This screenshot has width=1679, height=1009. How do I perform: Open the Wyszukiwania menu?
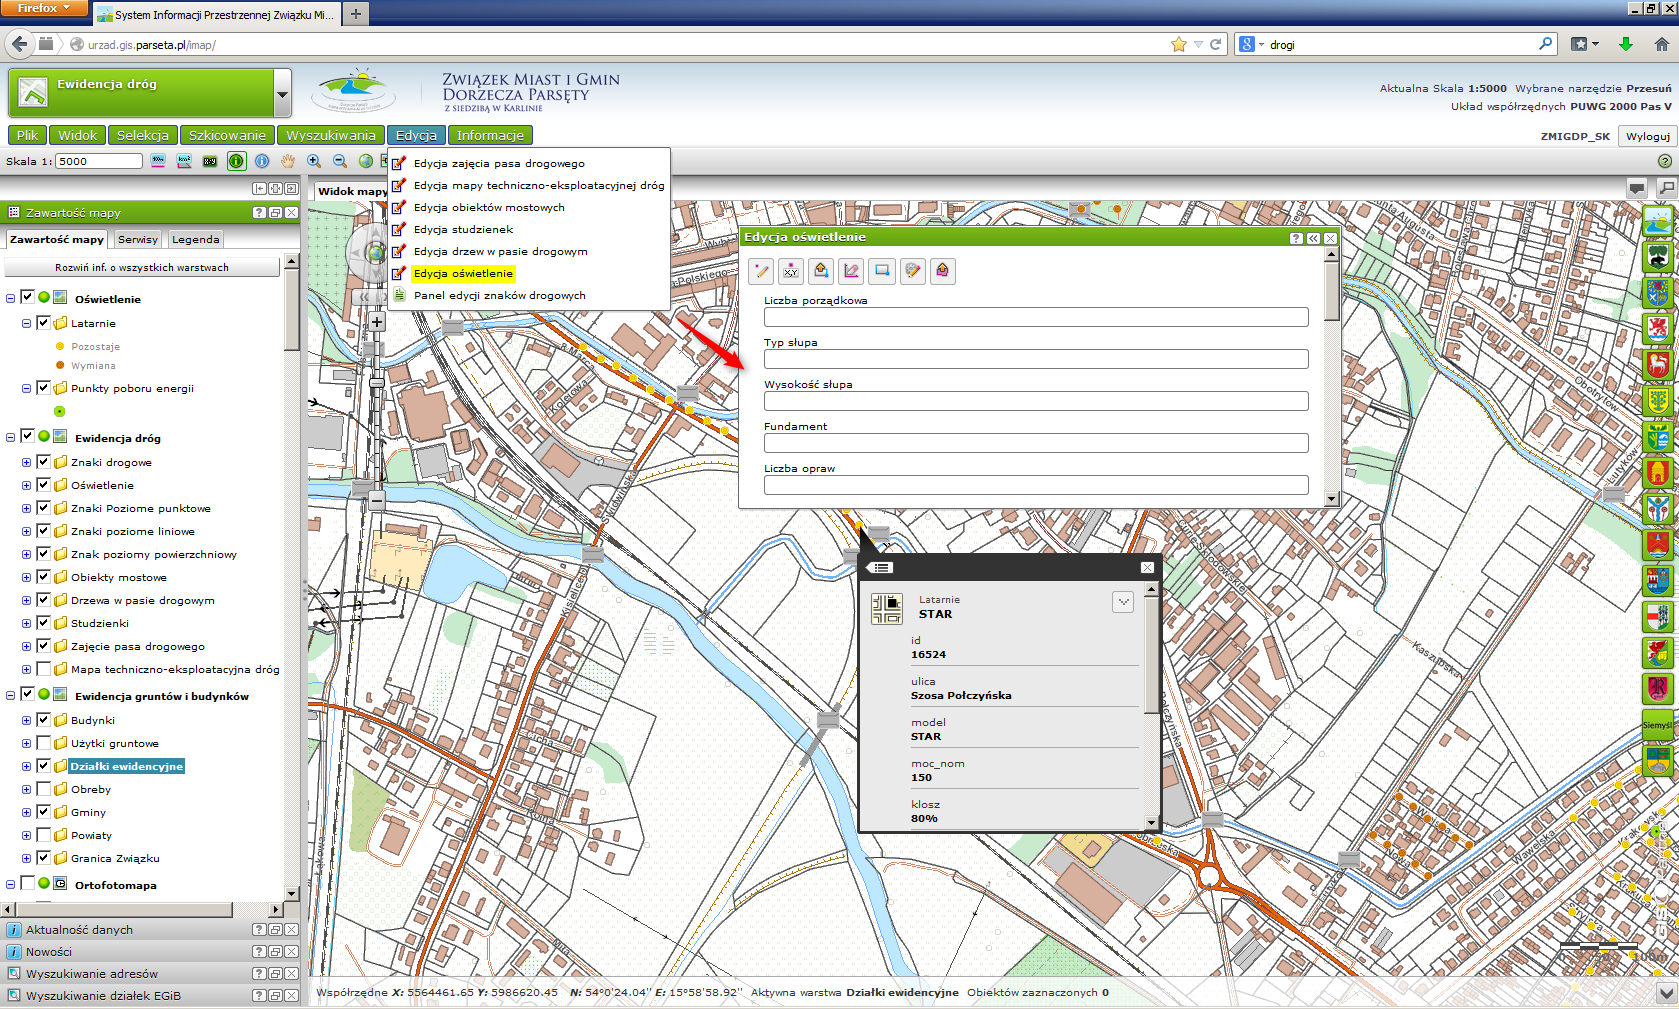click(330, 135)
